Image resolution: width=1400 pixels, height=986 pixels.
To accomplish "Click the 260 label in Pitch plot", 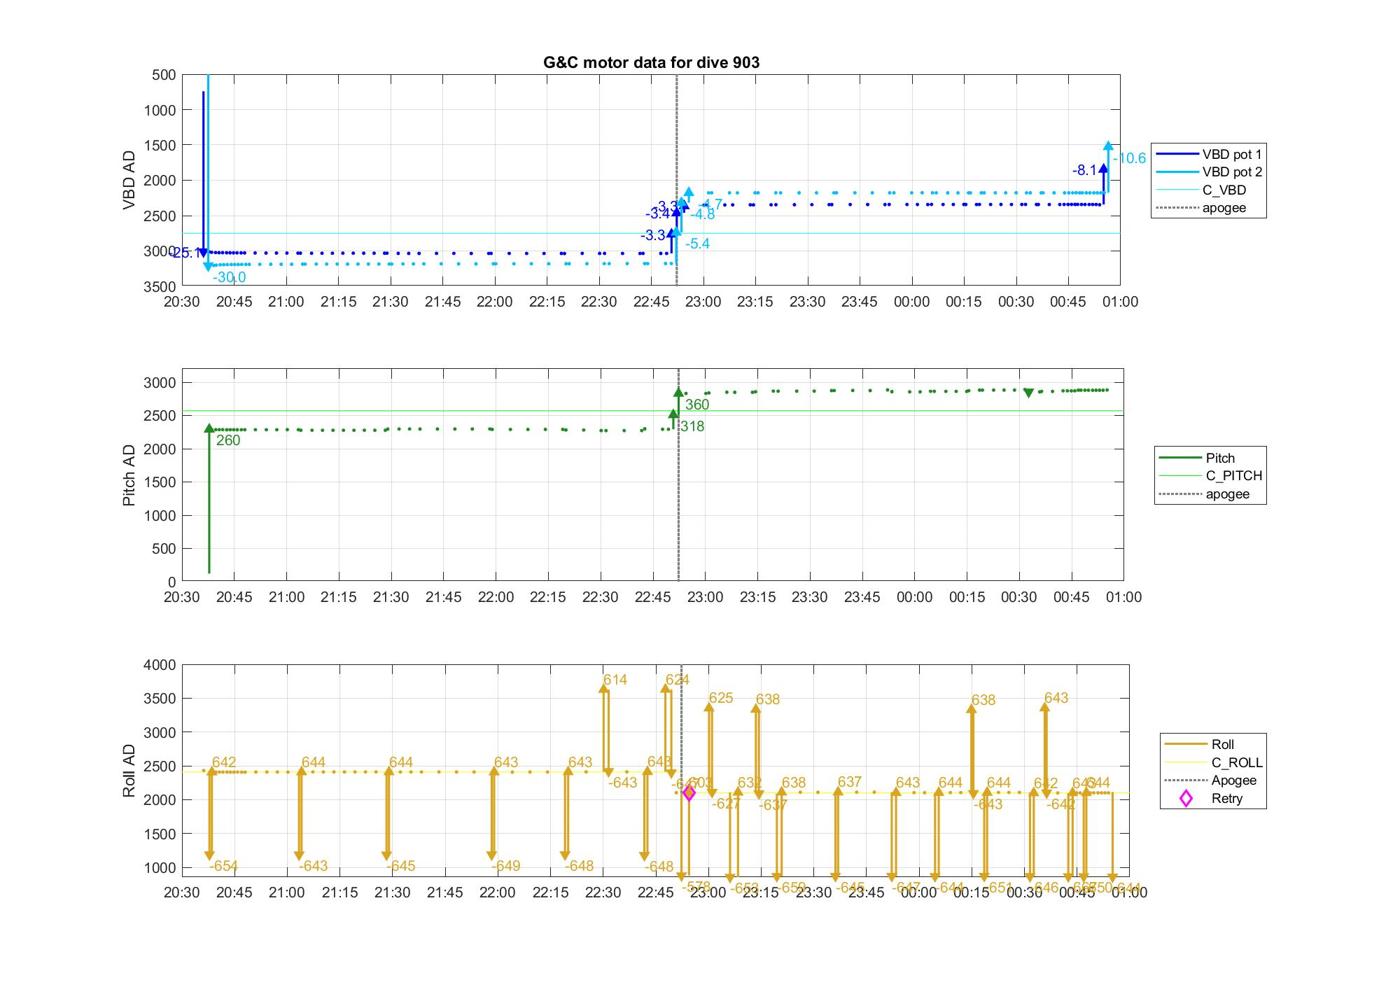I will coord(228,440).
